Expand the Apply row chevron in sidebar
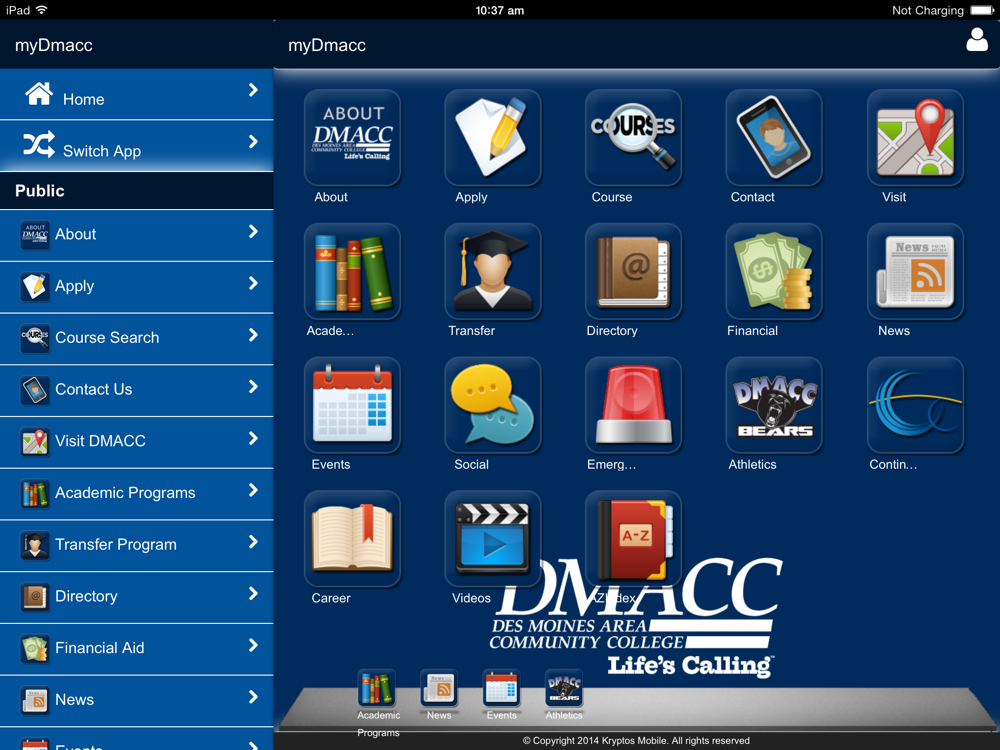 point(253,283)
